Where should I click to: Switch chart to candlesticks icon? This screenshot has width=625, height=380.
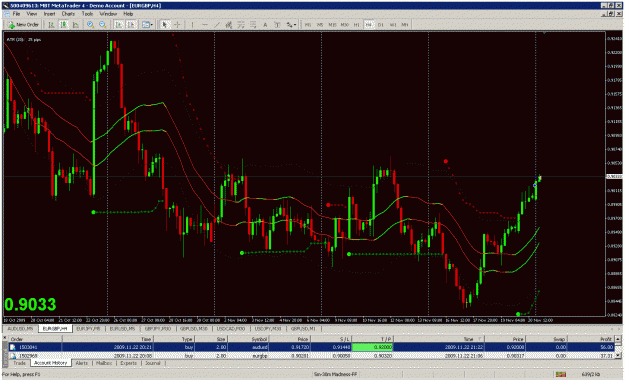[x=63, y=25]
